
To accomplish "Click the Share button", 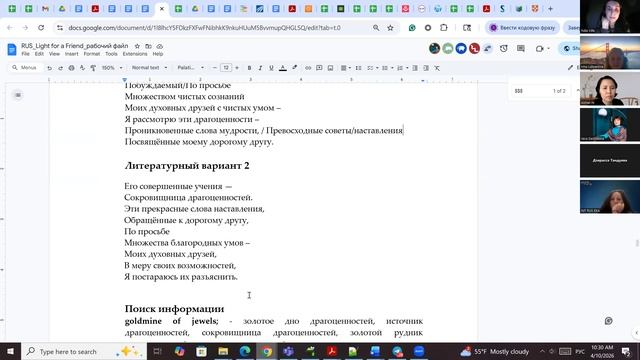I will pos(570,49).
